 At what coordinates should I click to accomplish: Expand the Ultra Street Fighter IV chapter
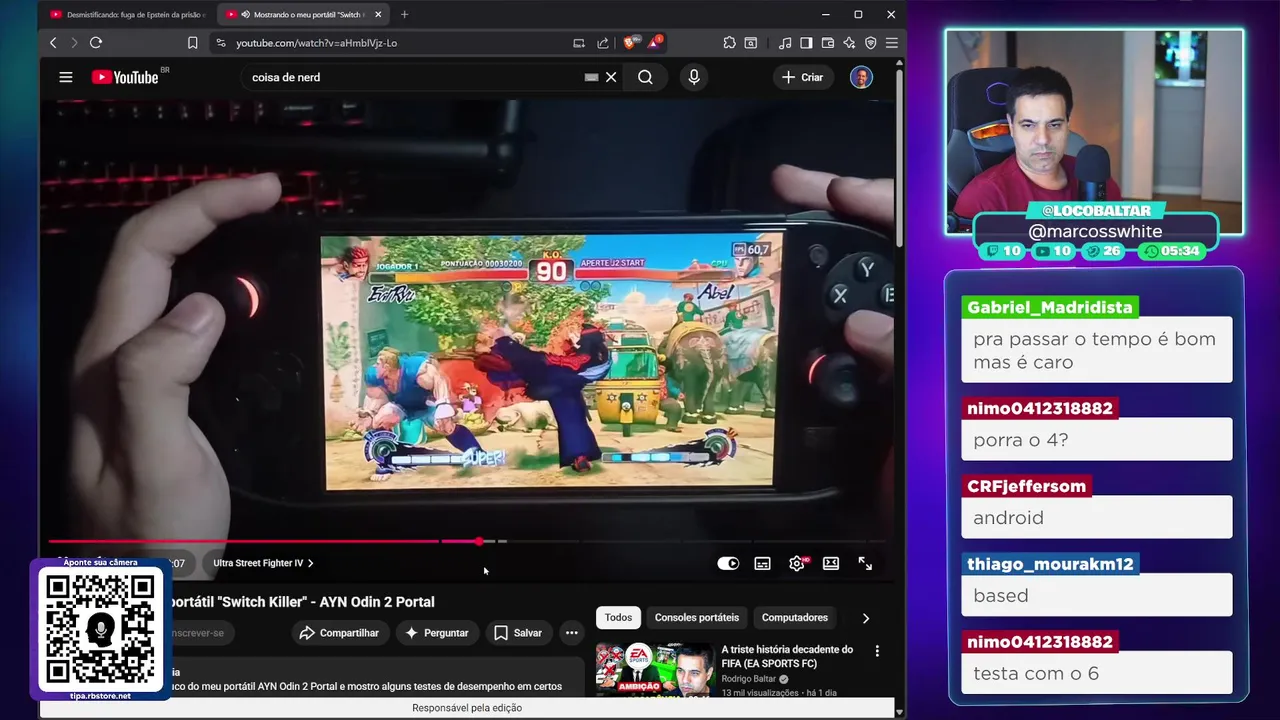click(263, 563)
